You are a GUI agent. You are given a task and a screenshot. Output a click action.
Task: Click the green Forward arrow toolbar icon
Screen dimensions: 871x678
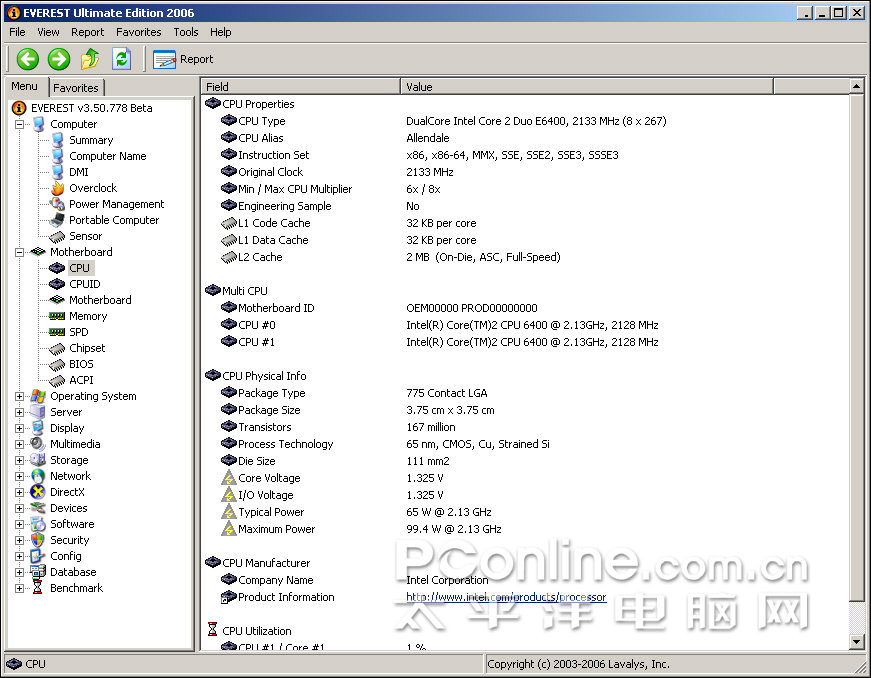(x=59, y=59)
